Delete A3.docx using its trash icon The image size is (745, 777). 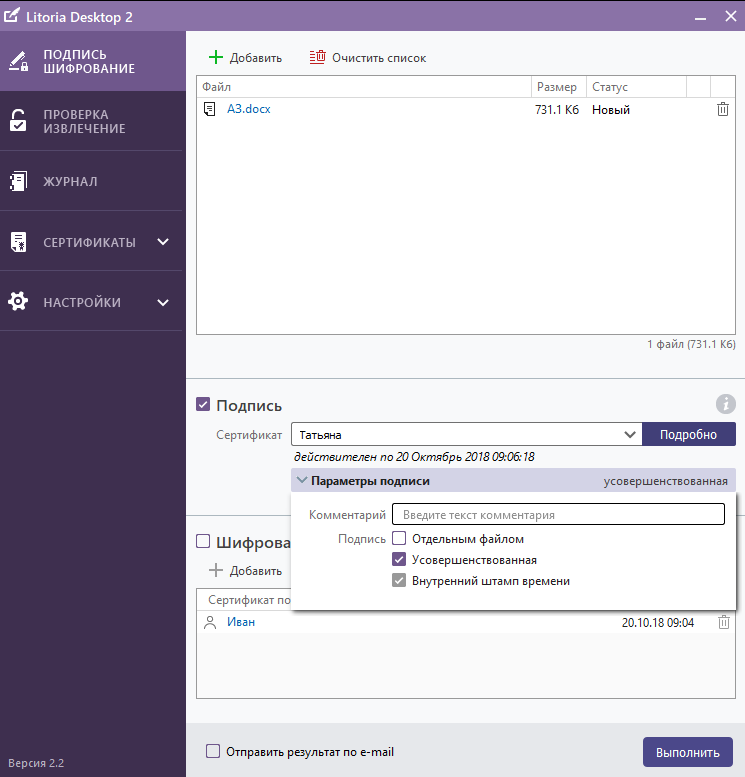(x=723, y=109)
